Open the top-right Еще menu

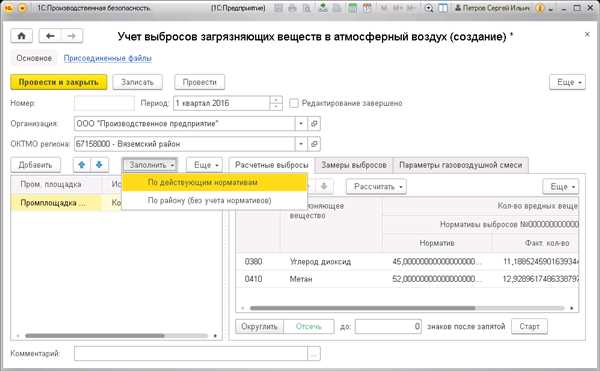click(x=567, y=82)
